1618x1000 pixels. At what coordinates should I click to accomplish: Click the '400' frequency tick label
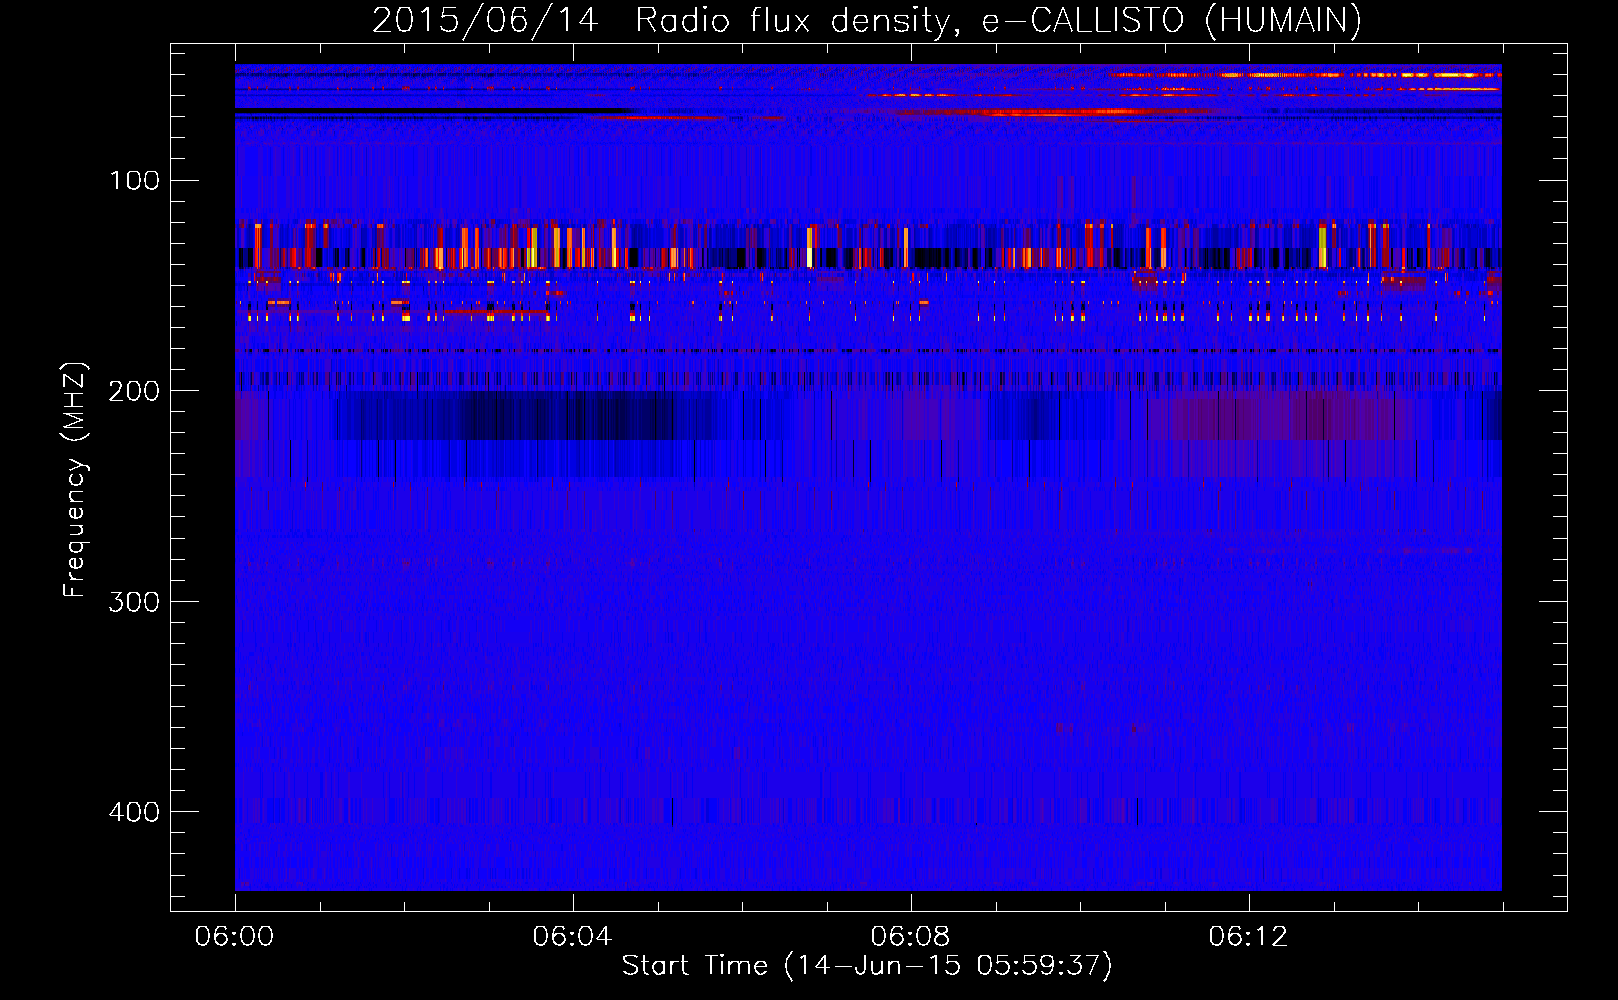(x=134, y=812)
